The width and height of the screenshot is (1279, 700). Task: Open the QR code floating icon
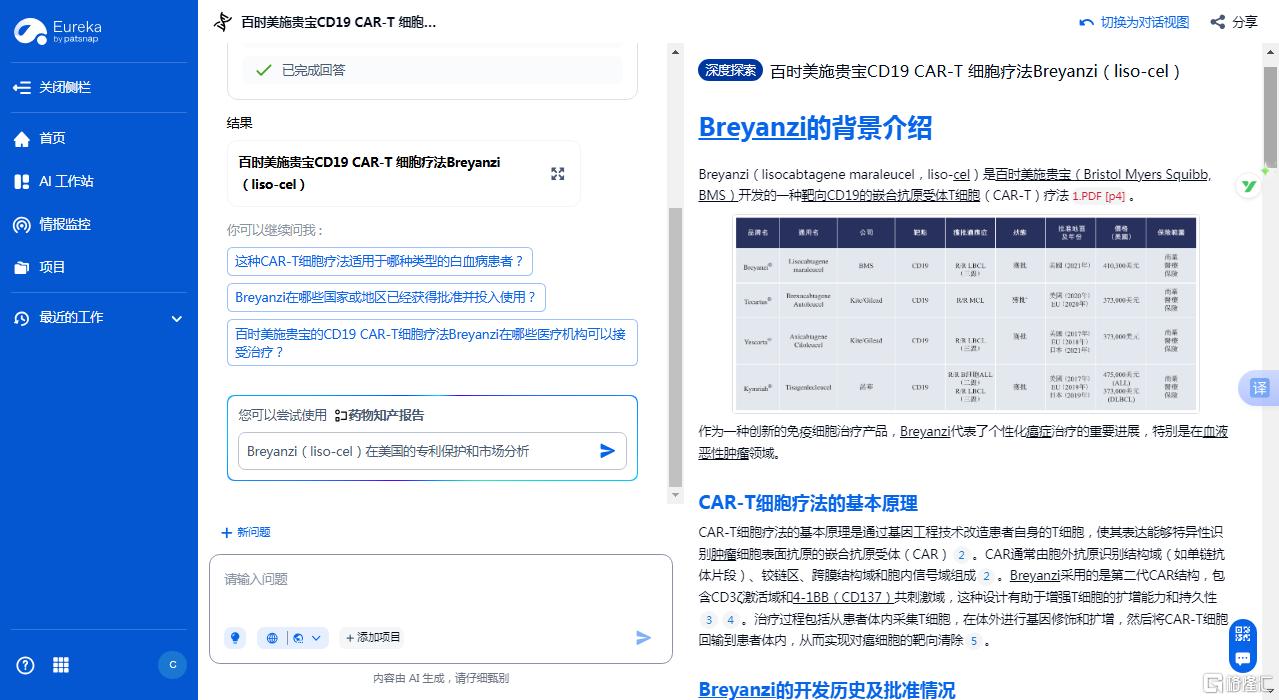pyautogui.click(x=1243, y=632)
